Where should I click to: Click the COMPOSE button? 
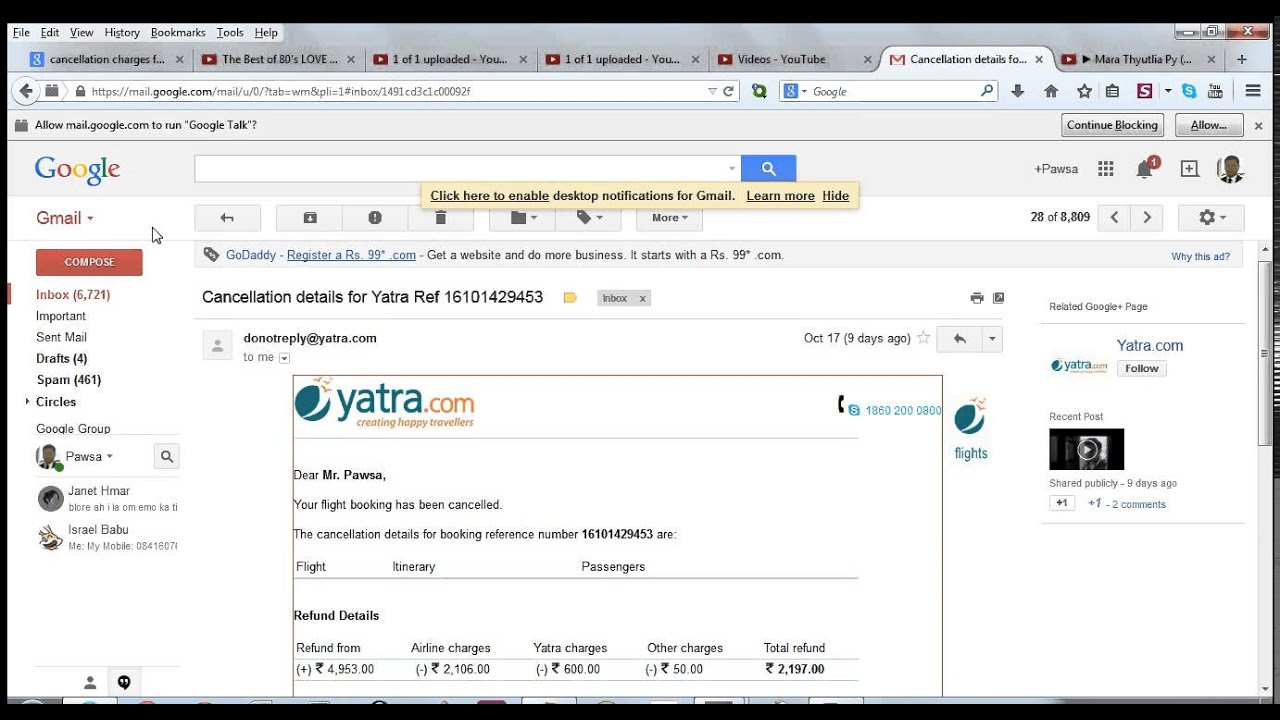click(x=89, y=262)
